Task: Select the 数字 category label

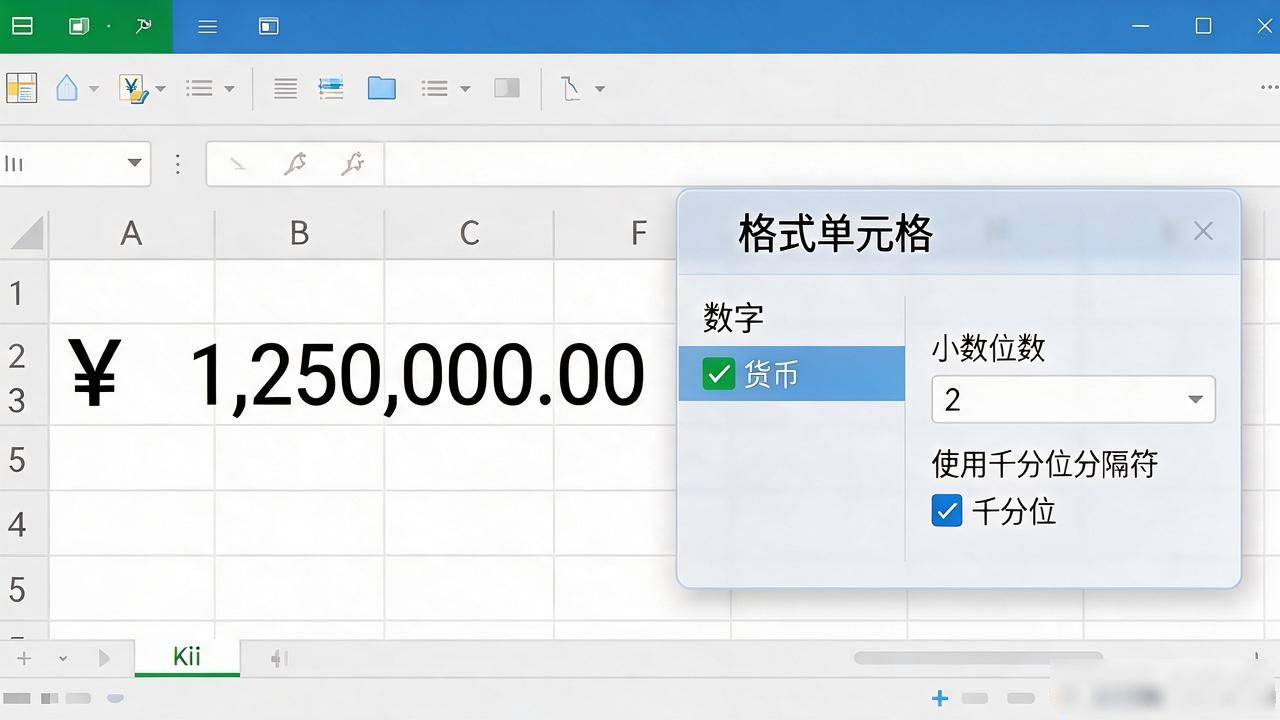Action: (733, 318)
